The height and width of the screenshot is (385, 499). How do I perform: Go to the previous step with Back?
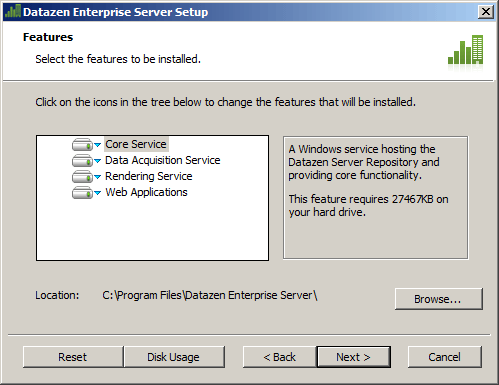pyautogui.click(x=279, y=357)
